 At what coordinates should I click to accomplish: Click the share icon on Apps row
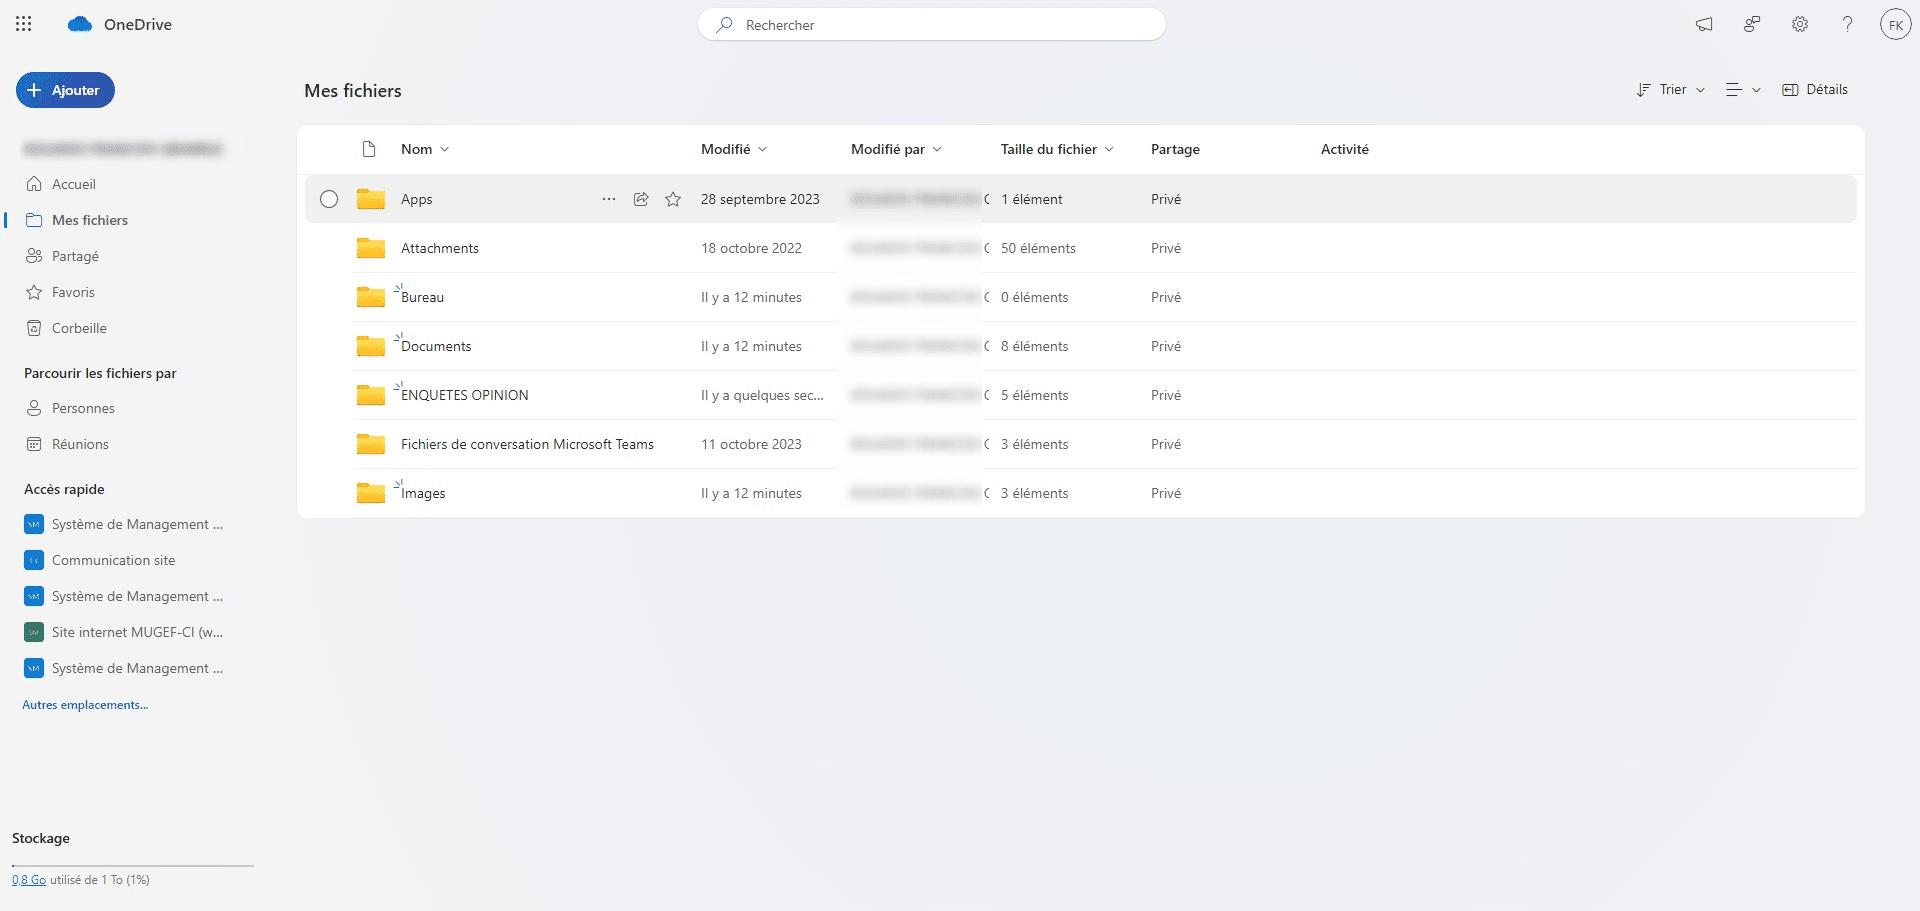[641, 199]
